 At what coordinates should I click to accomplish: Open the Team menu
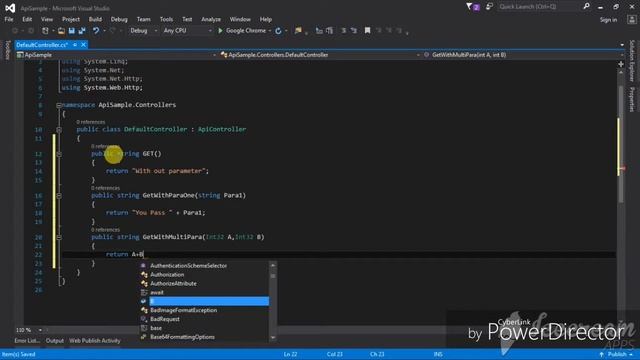[x=143, y=19]
